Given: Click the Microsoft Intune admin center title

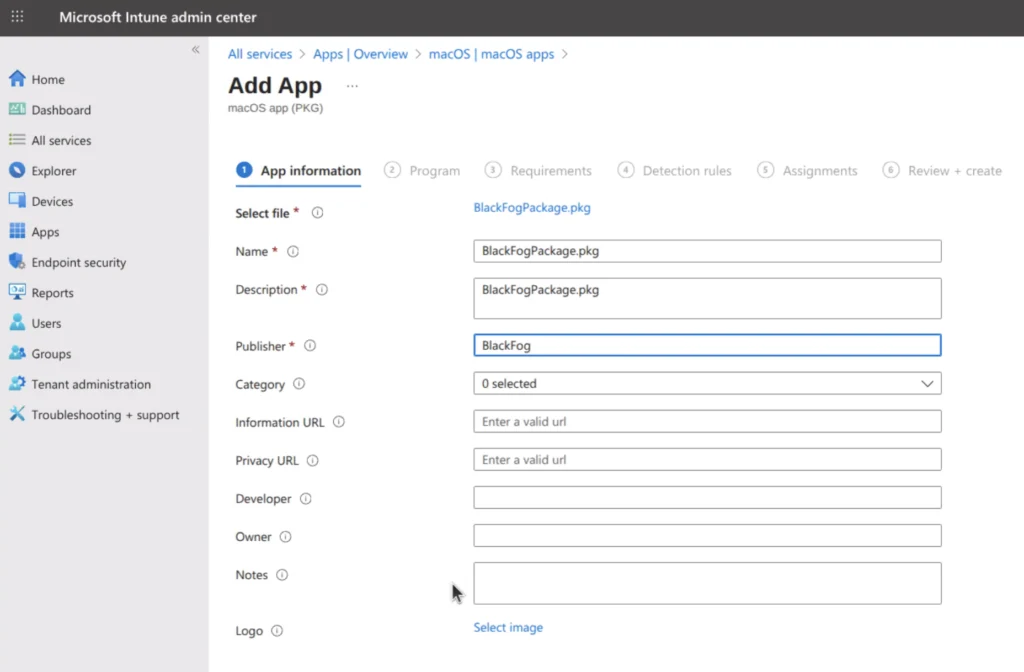Looking at the screenshot, I should (158, 17).
